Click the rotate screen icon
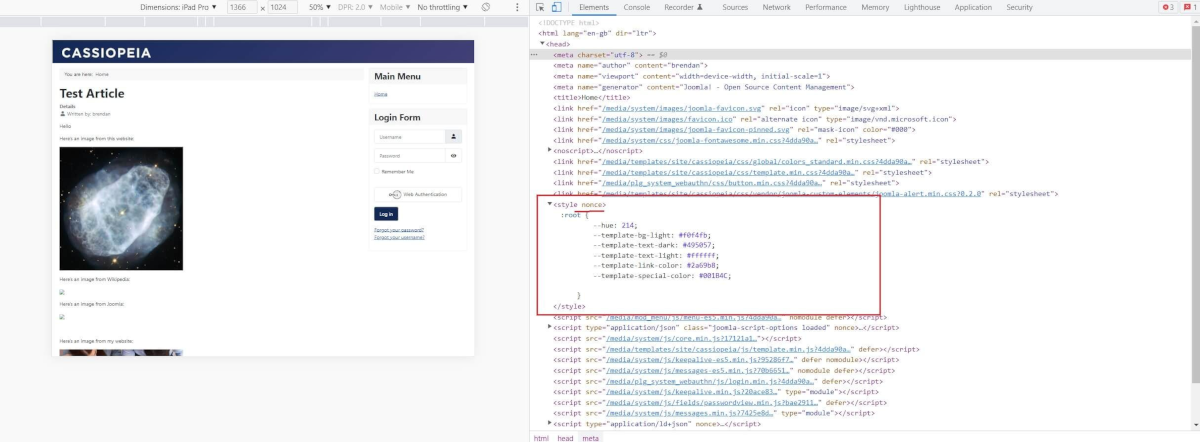The height and width of the screenshot is (442, 1200). pyautogui.click(x=486, y=7)
